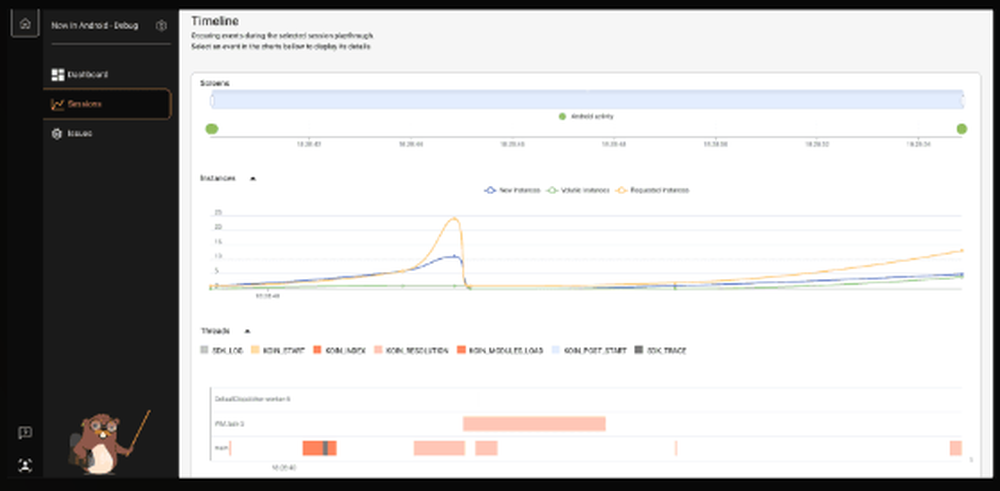Collapse the Instances chart section
Image resolution: width=1000 pixels, height=491 pixels.
pyautogui.click(x=253, y=179)
